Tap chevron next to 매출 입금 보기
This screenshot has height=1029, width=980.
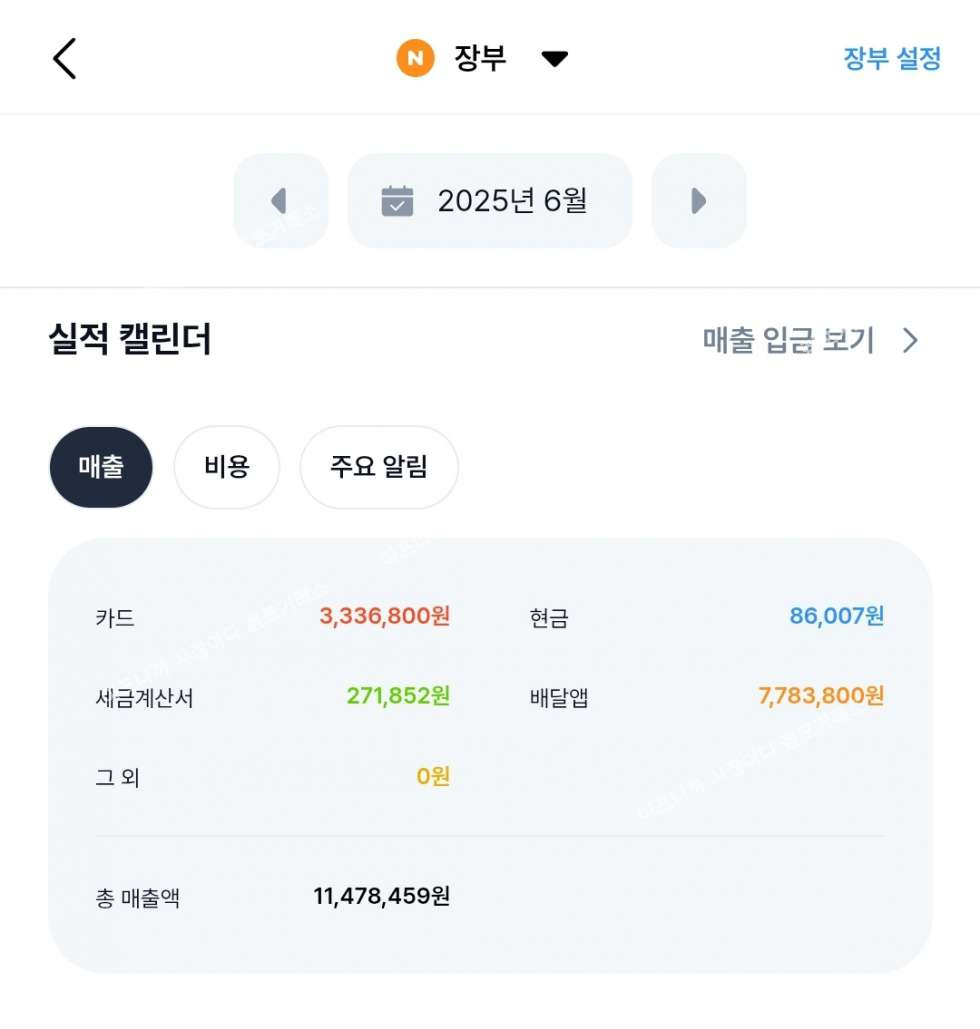pos(910,341)
